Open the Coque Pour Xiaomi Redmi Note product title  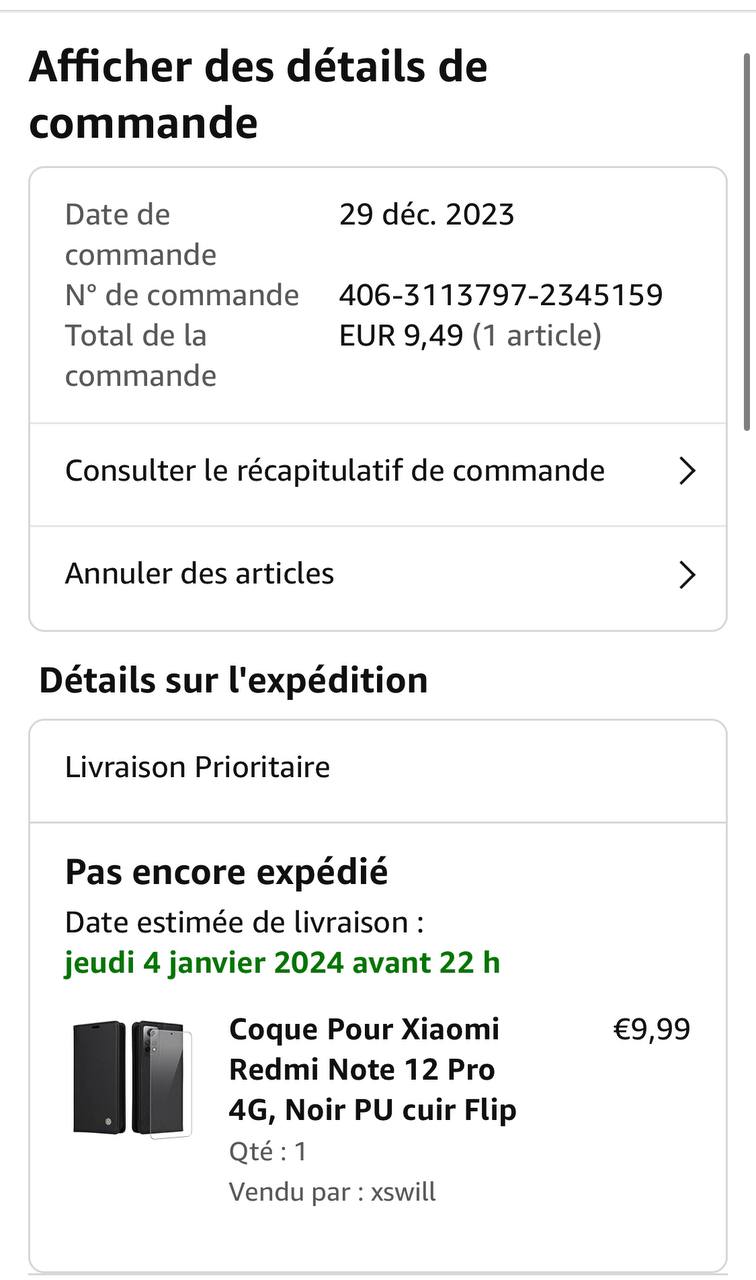pos(373,1069)
